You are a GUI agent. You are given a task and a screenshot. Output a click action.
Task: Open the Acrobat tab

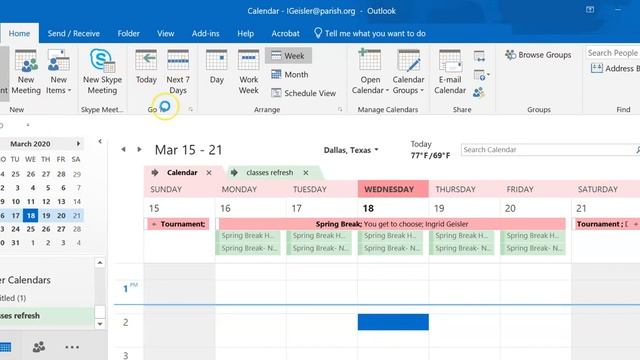[285, 33]
